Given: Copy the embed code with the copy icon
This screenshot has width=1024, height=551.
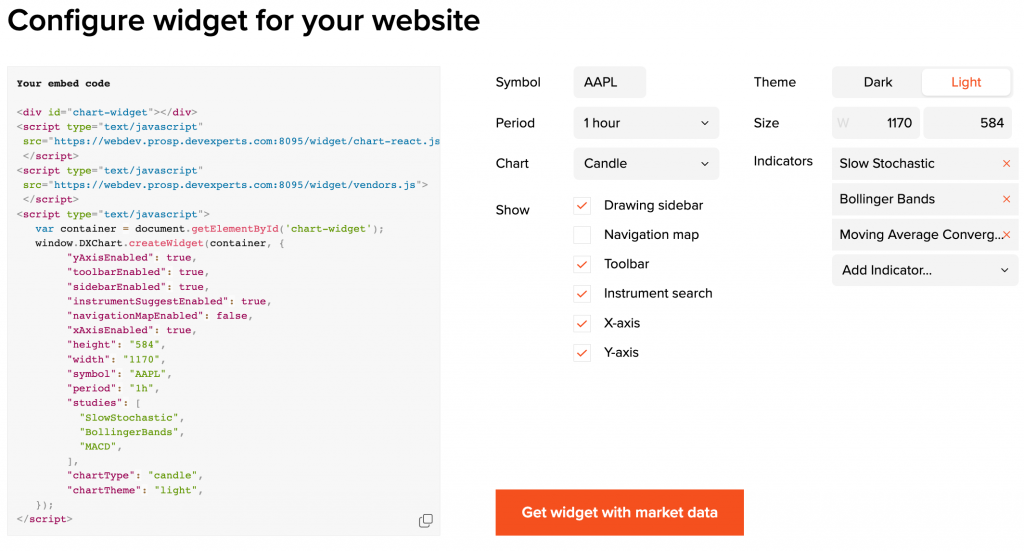Looking at the screenshot, I should click(426, 520).
